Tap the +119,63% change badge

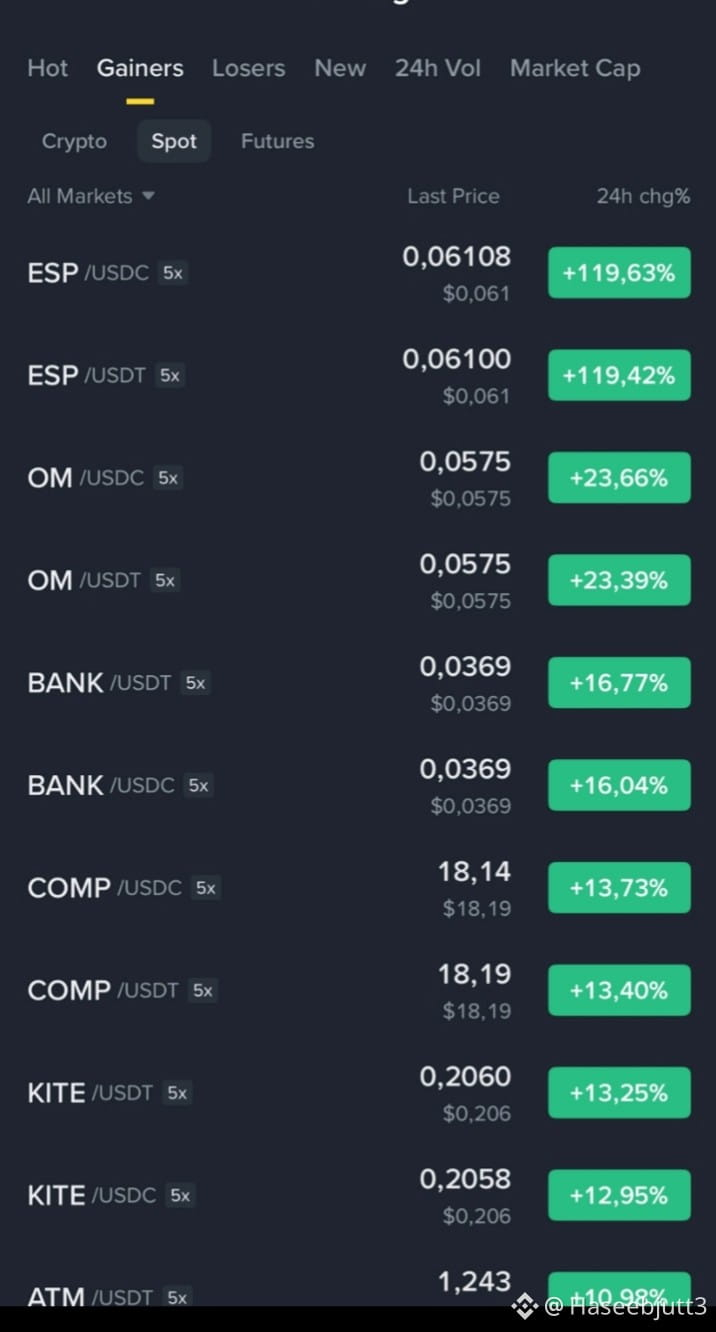click(x=619, y=273)
